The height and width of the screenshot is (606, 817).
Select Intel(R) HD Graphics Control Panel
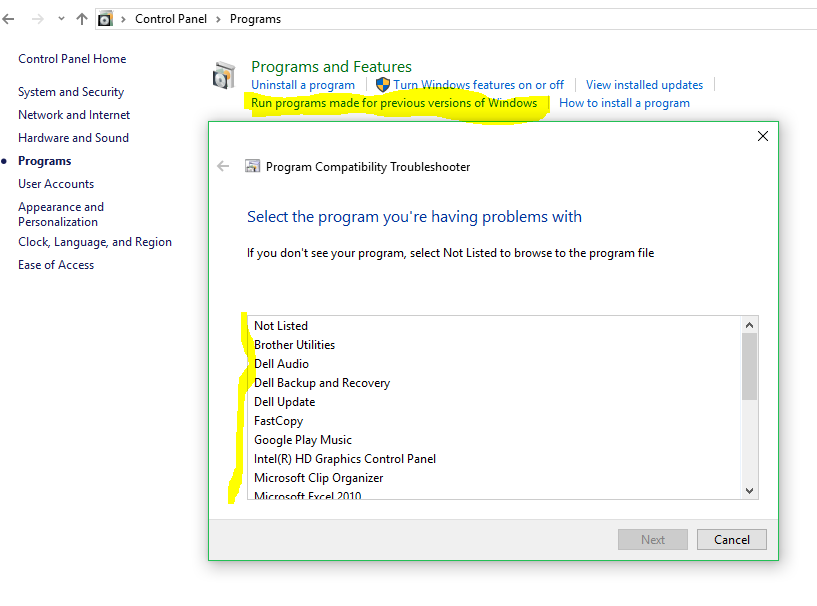click(495, 459)
